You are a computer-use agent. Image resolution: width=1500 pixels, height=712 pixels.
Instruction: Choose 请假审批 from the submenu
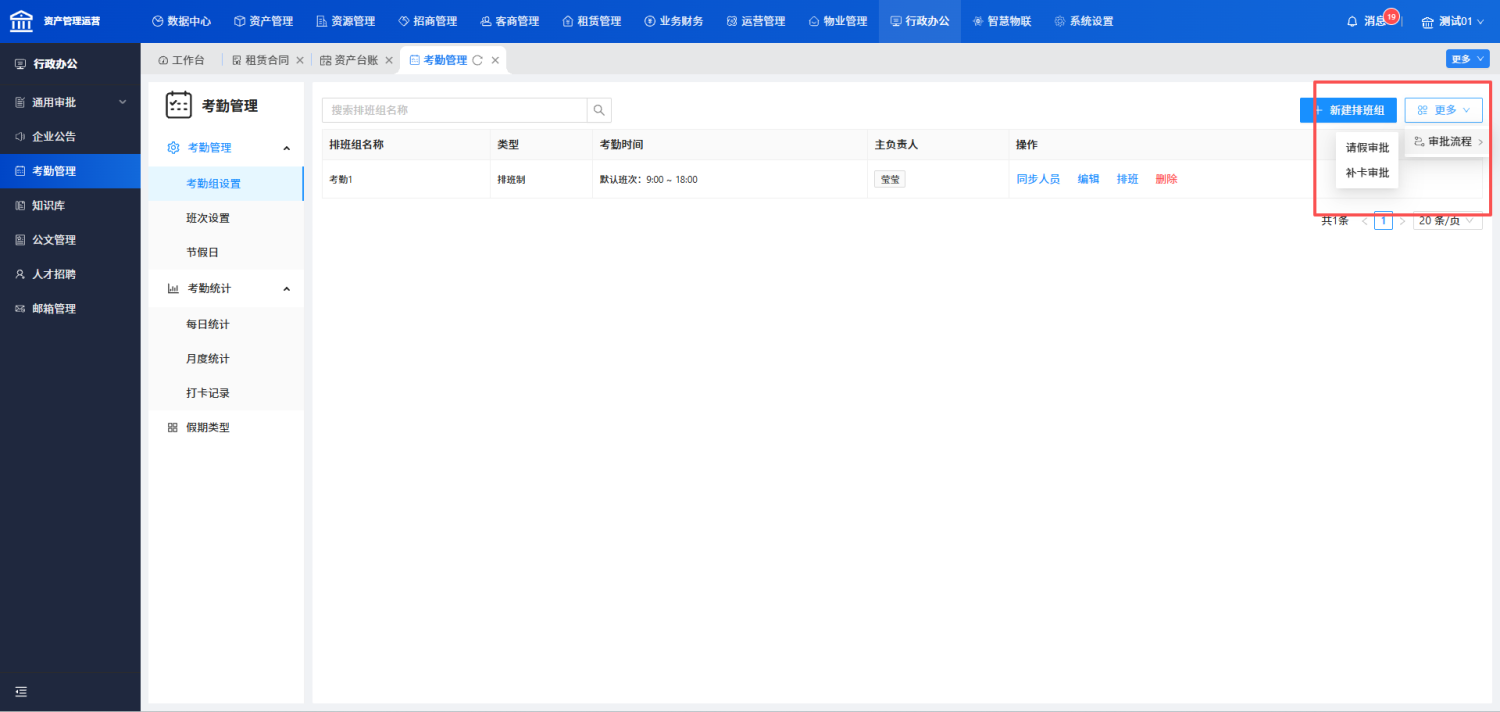click(1367, 148)
